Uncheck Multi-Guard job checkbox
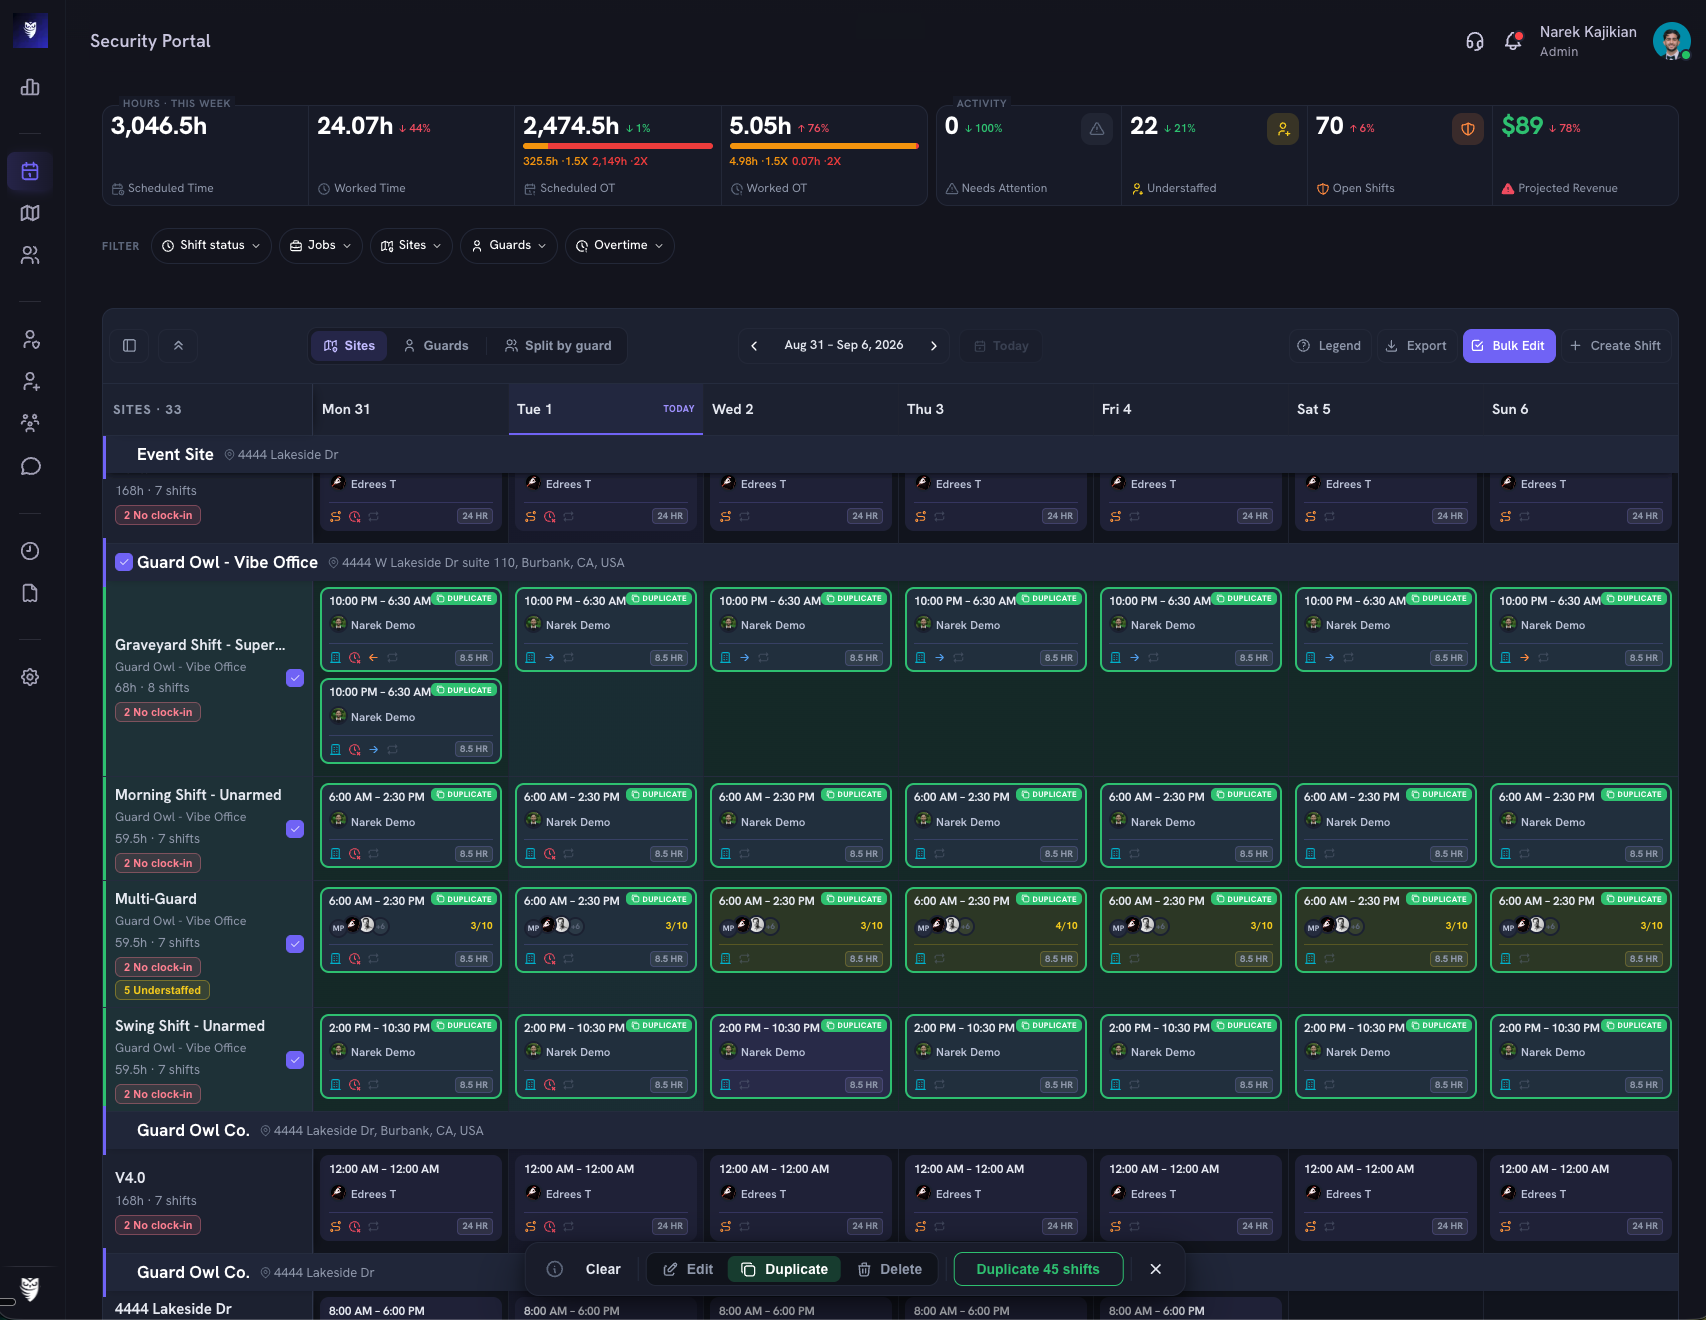This screenshot has height=1320, width=1706. 295,944
